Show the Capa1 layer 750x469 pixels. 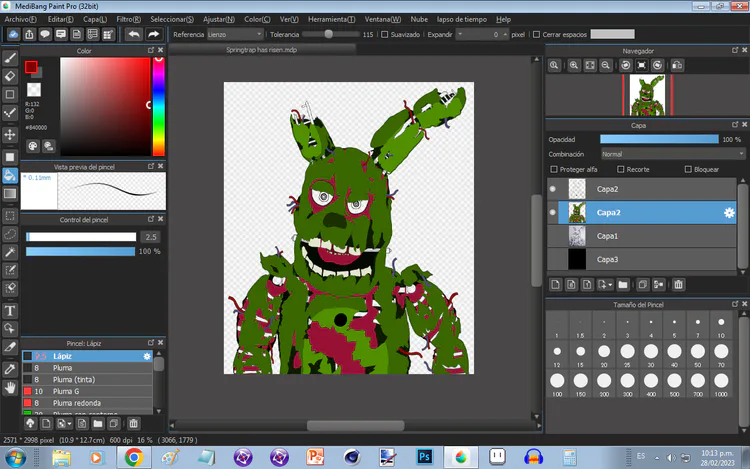pyautogui.click(x=553, y=236)
